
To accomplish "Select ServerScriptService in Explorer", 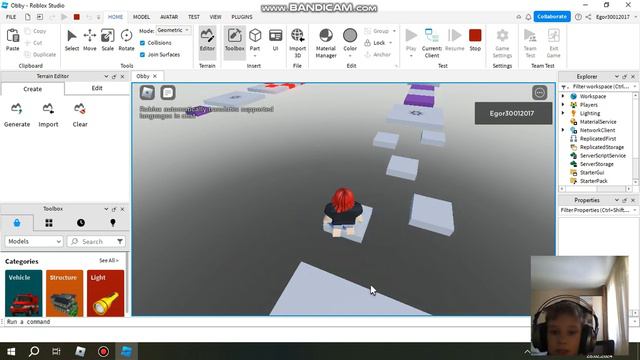I will [602, 156].
